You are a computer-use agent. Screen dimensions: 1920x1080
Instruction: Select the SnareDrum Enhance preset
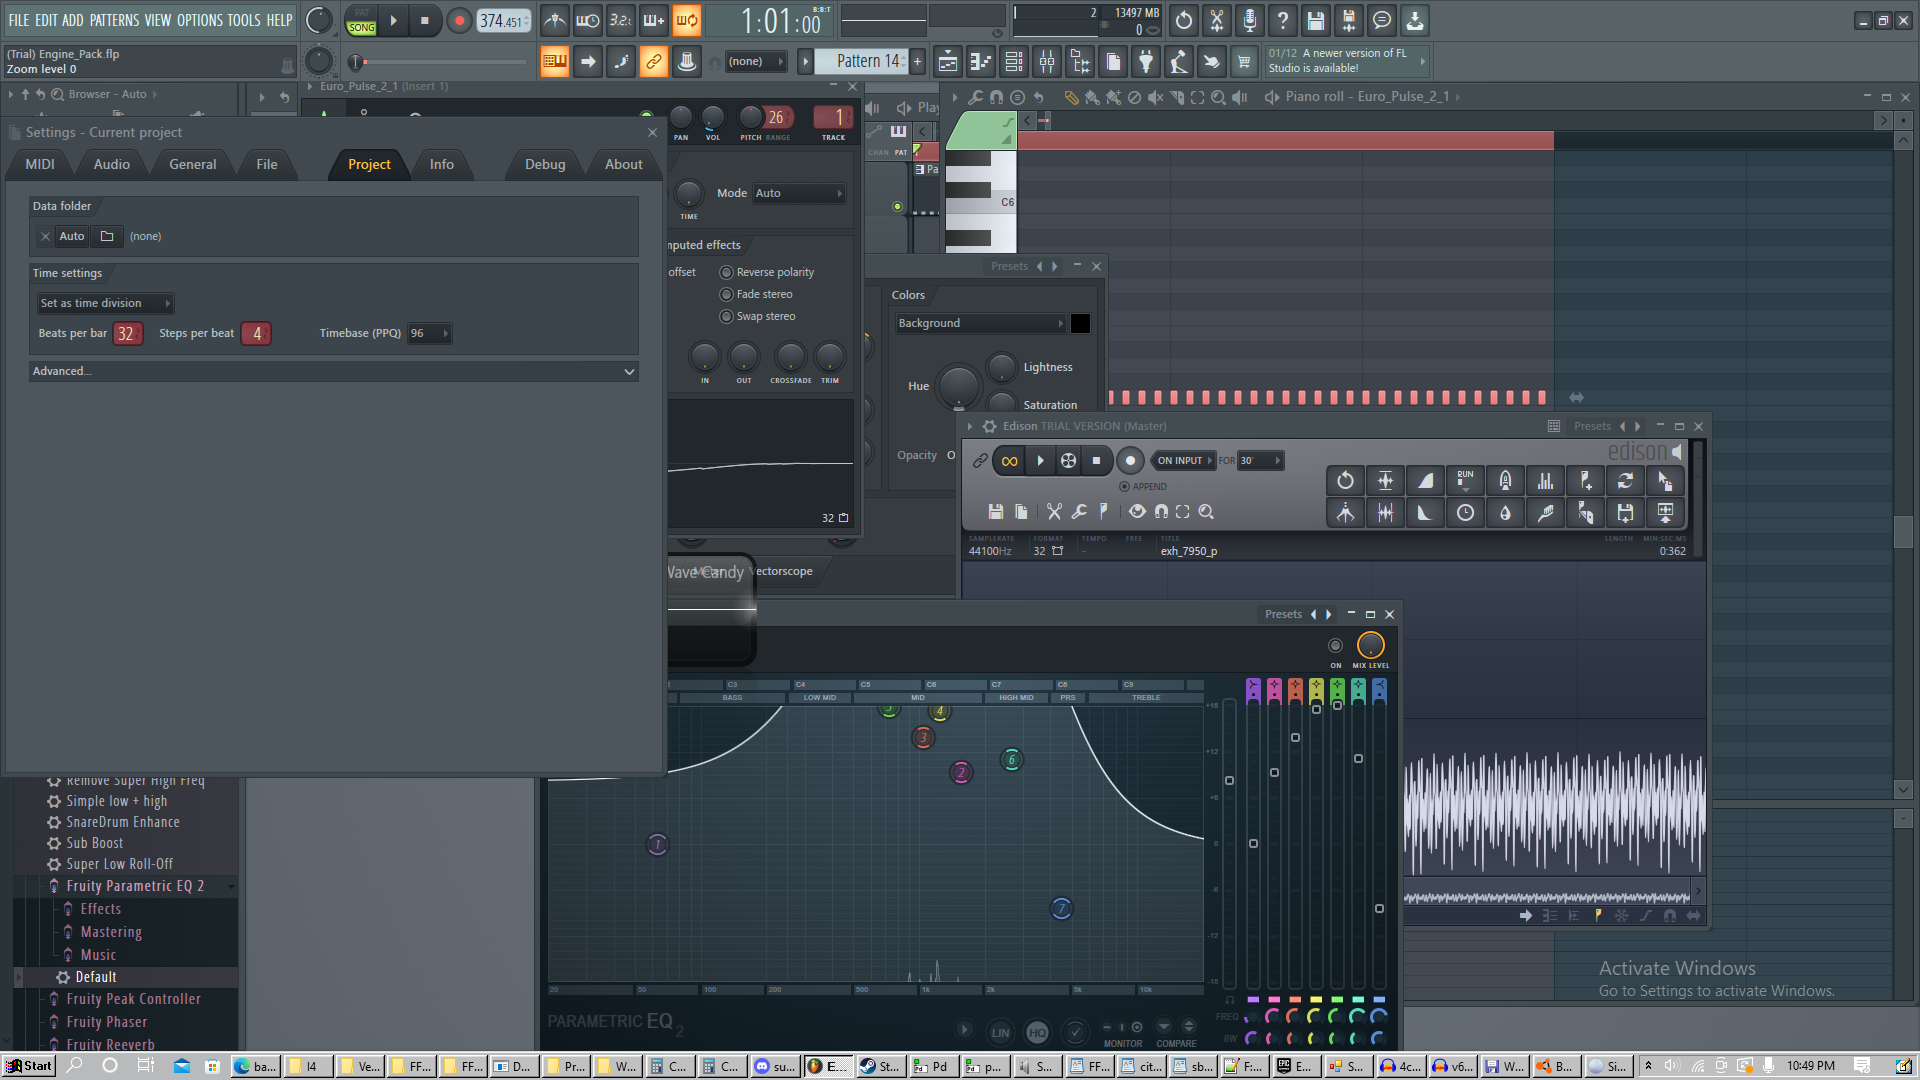(122, 822)
